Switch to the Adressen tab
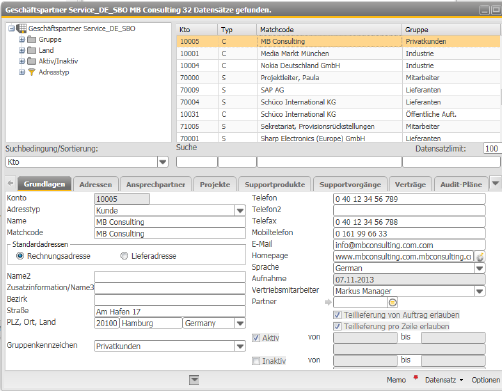Image resolution: width=502 pixels, height=391 pixels. 96,184
